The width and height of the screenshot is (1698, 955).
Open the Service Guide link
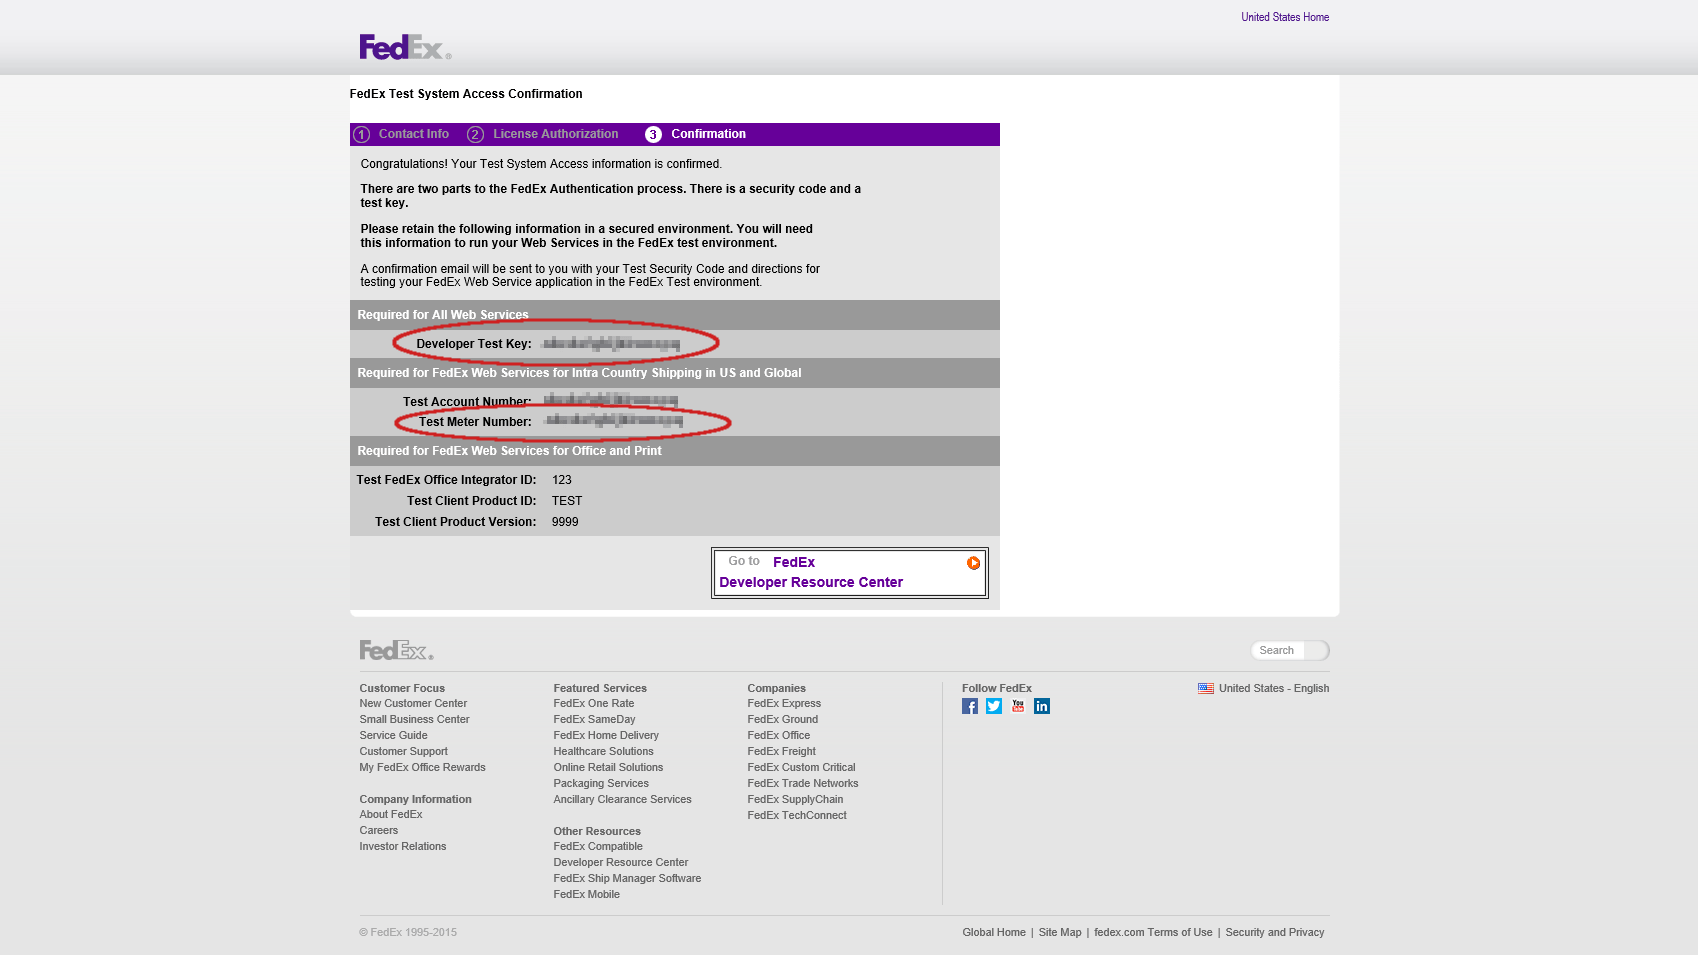[x=393, y=735]
